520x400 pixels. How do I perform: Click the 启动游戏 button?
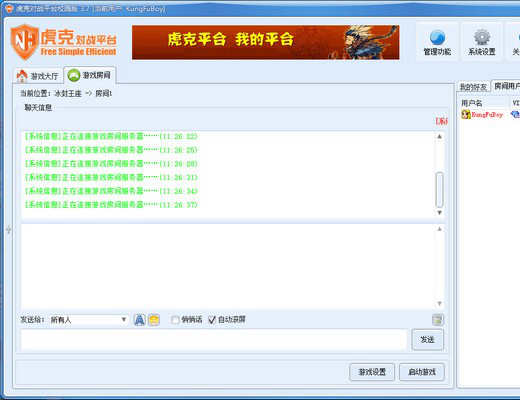pyautogui.click(x=422, y=372)
